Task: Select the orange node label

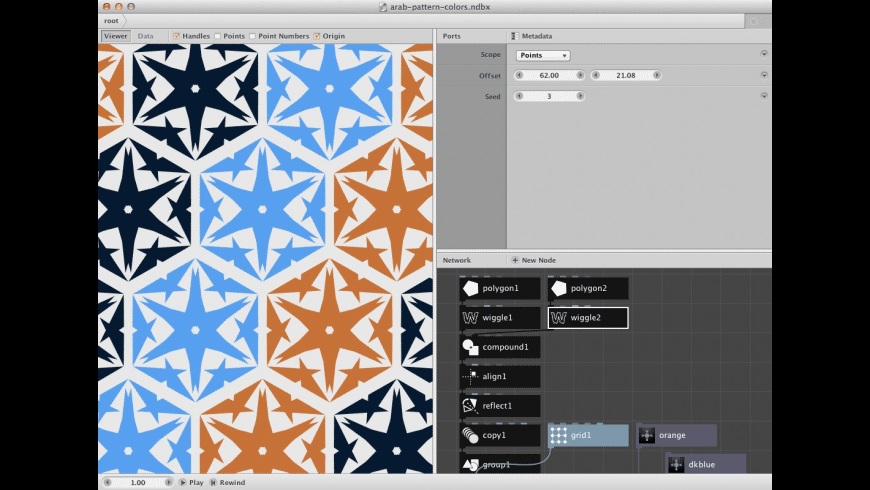Action: pyautogui.click(x=672, y=436)
